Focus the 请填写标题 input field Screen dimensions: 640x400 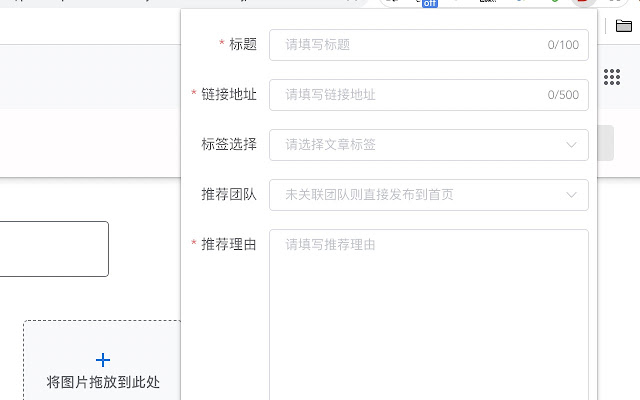pyautogui.click(x=429, y=45)
